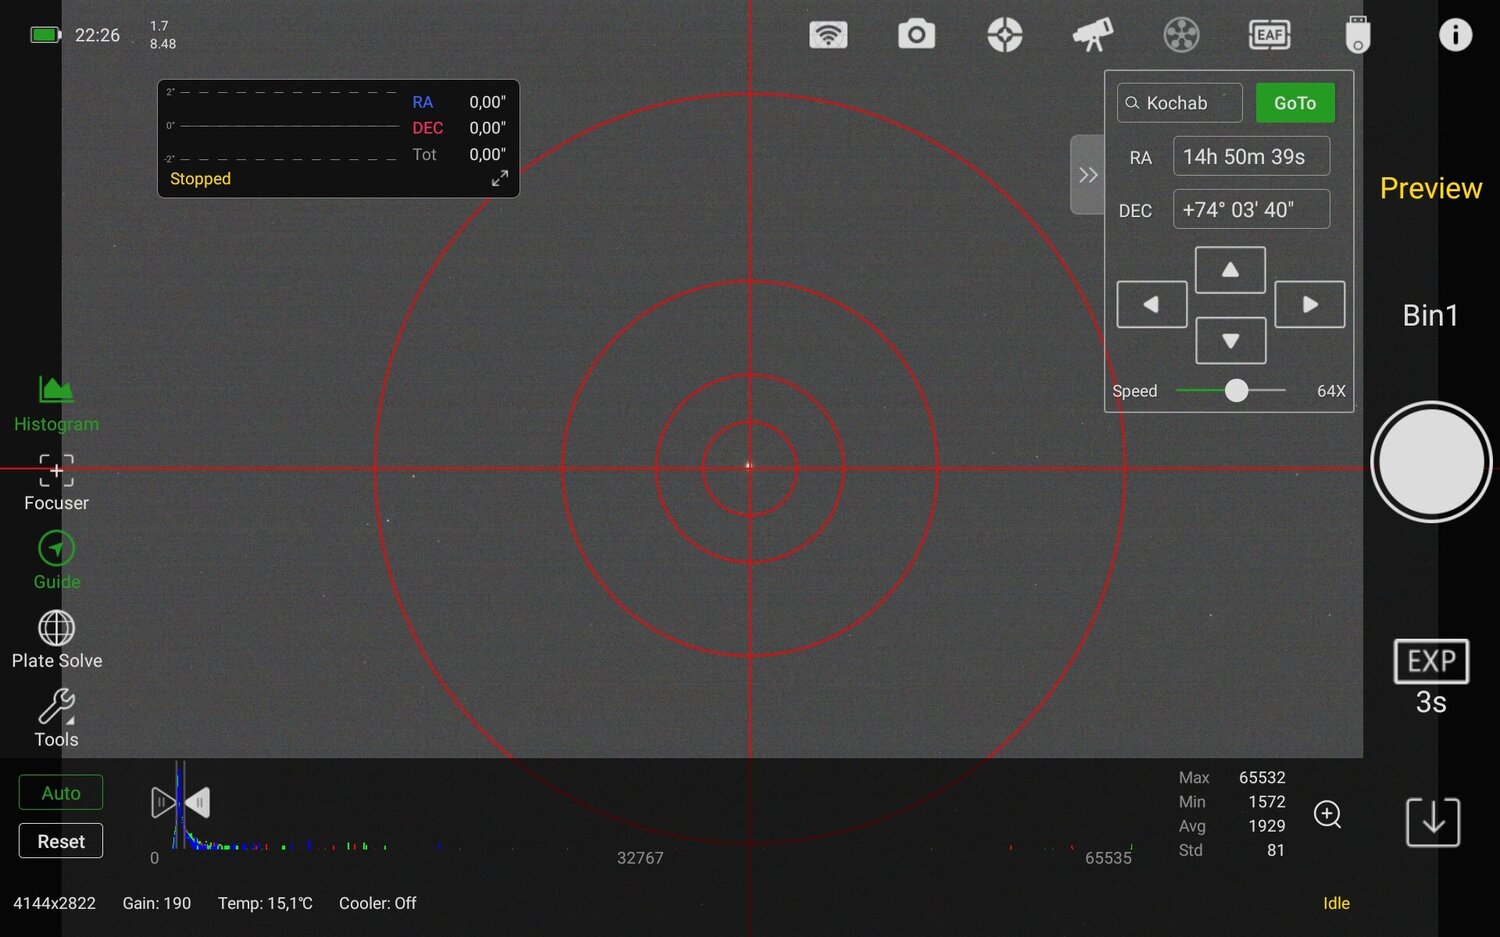Screen dimensions: 1500x937
Task: Reset the histogram stretch
Action: pos(60,840)
